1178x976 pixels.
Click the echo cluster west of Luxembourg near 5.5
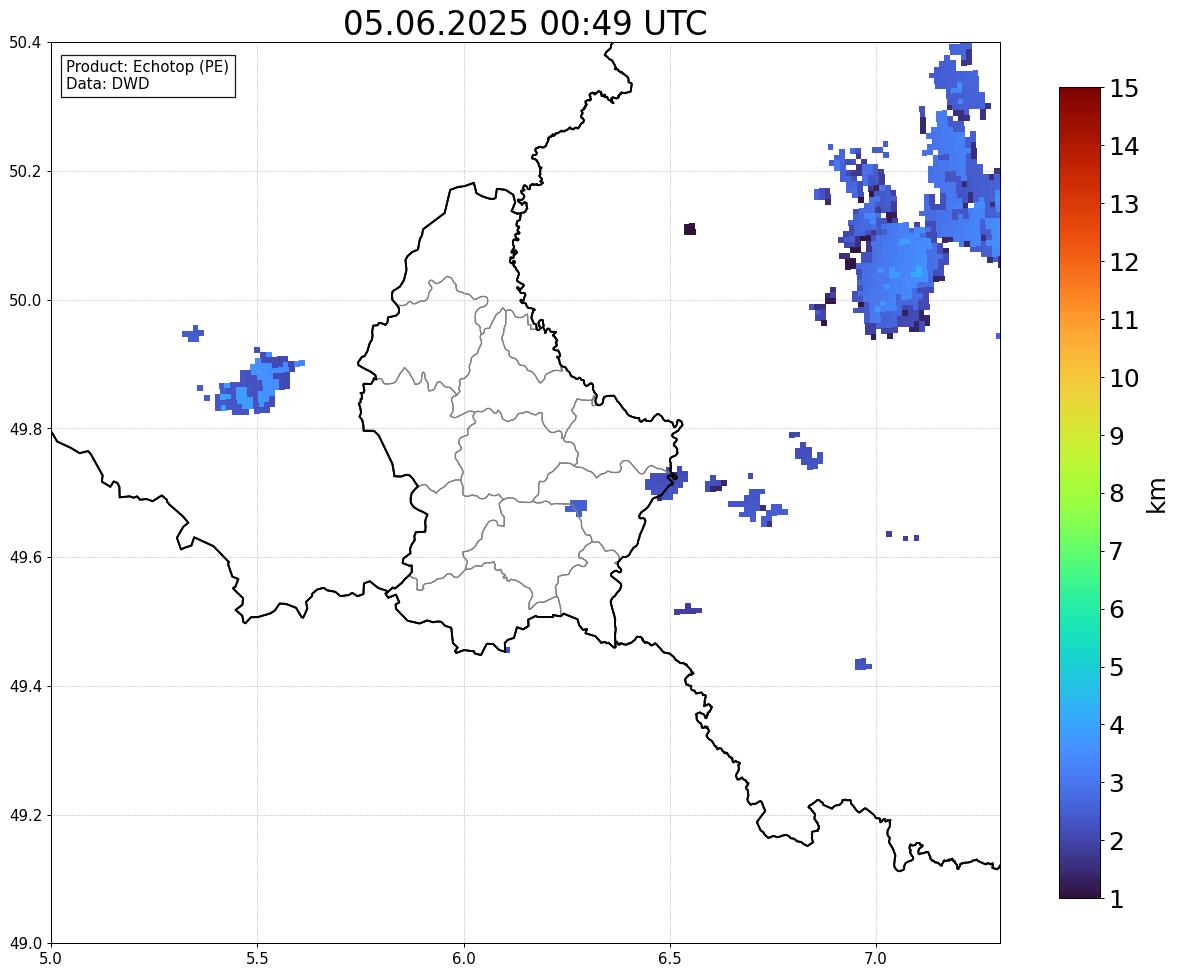(255, 383)
